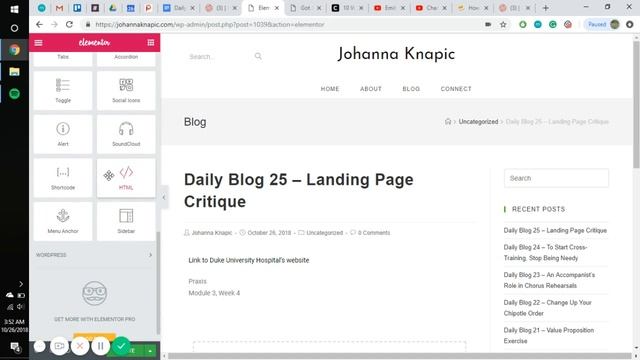640x360 pixels.
Task: Click the sidebar Search input field
Action: [x=556, y=178]
